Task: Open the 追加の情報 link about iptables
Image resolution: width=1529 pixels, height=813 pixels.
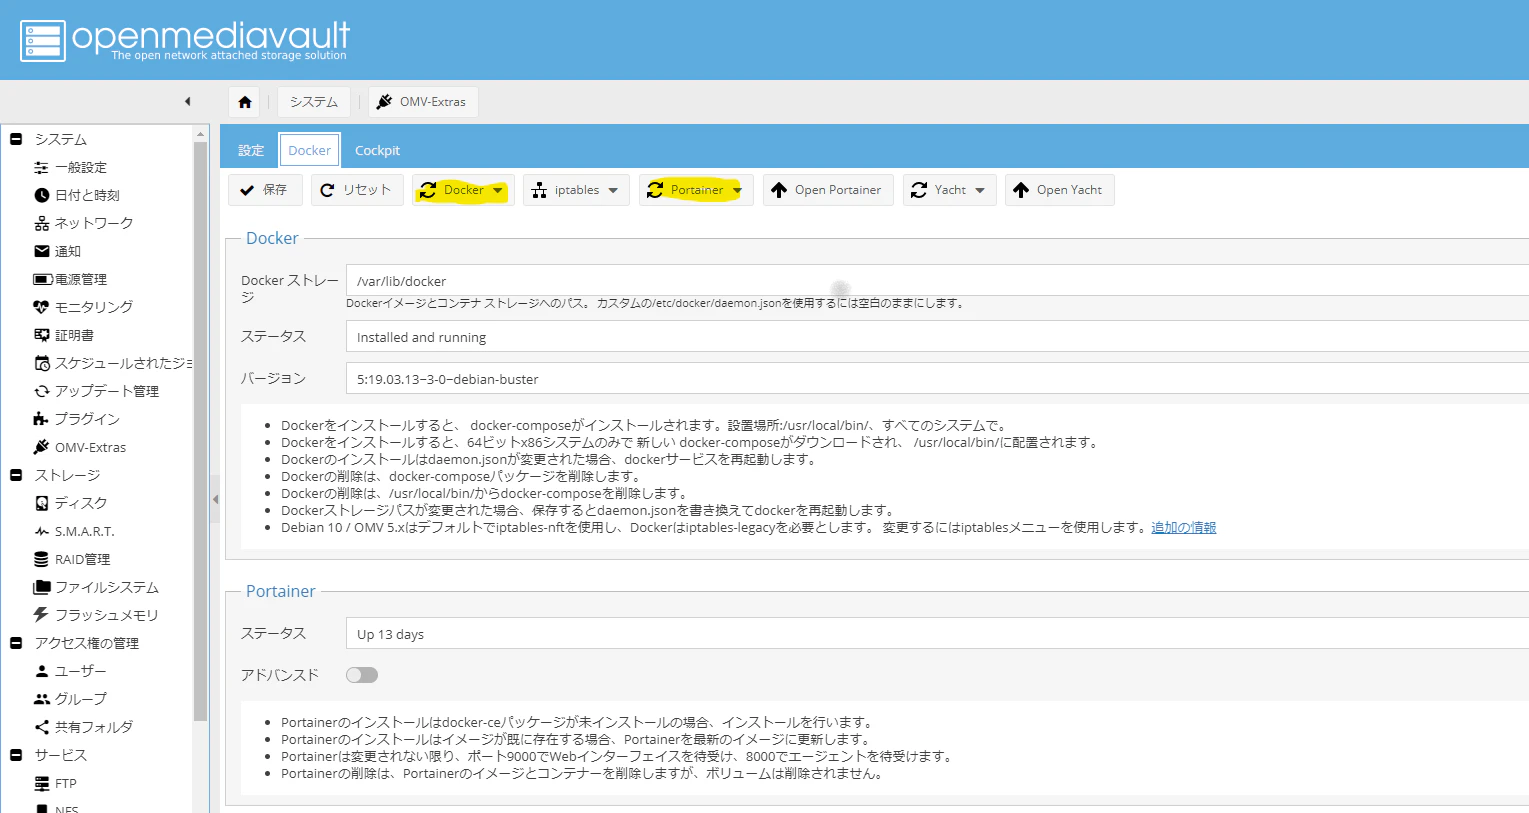Action: coord(1184,527)
